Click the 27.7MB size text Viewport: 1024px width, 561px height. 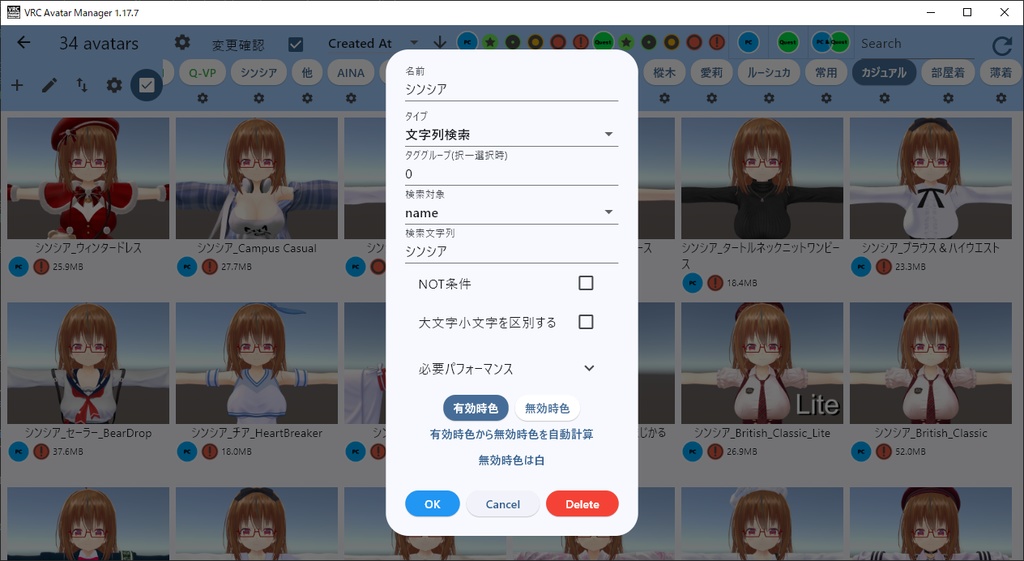(x=236, y=266)
